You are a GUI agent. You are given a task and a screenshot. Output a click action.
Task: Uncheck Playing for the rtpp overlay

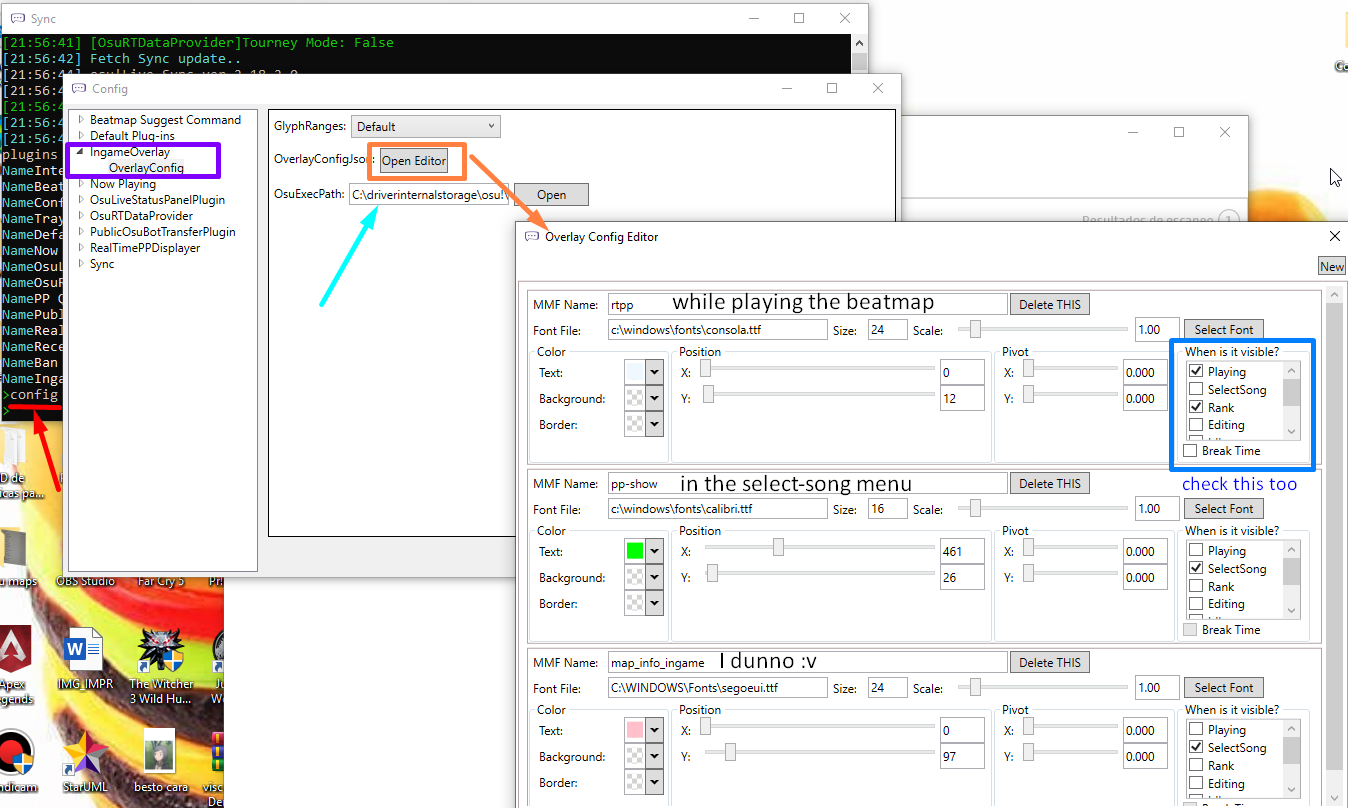pos(1196,371)
